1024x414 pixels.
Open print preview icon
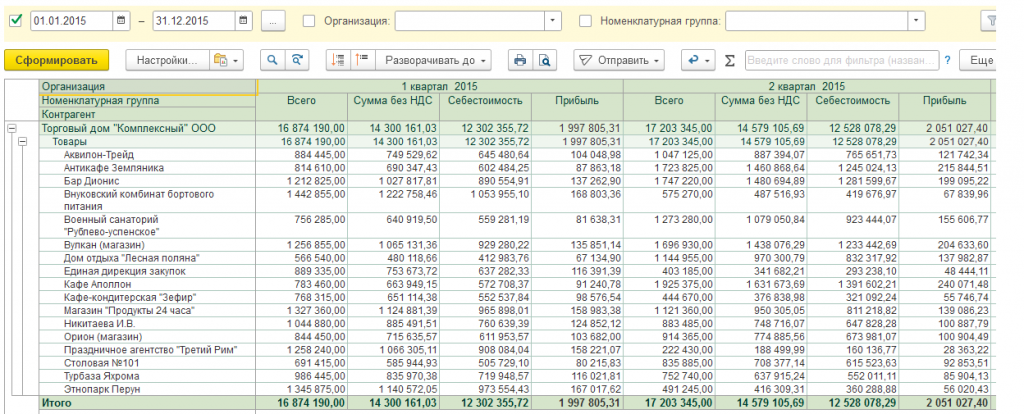(x=545, y=61)
